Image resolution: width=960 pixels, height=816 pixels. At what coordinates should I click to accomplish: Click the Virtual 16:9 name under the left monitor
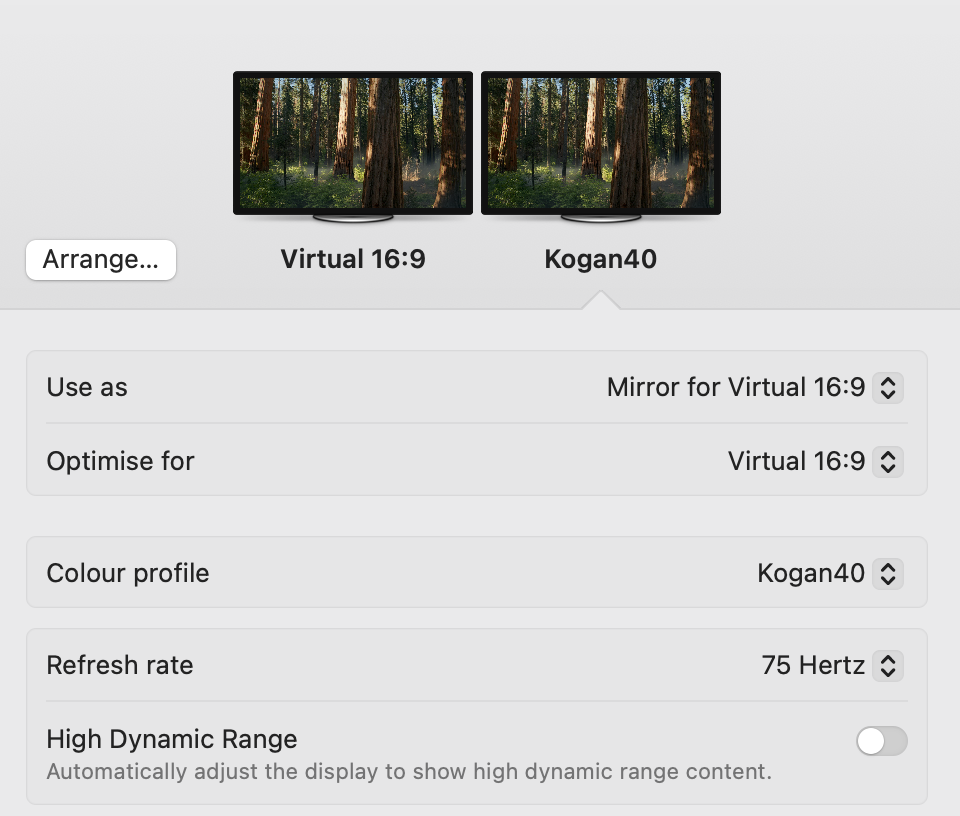353,260
